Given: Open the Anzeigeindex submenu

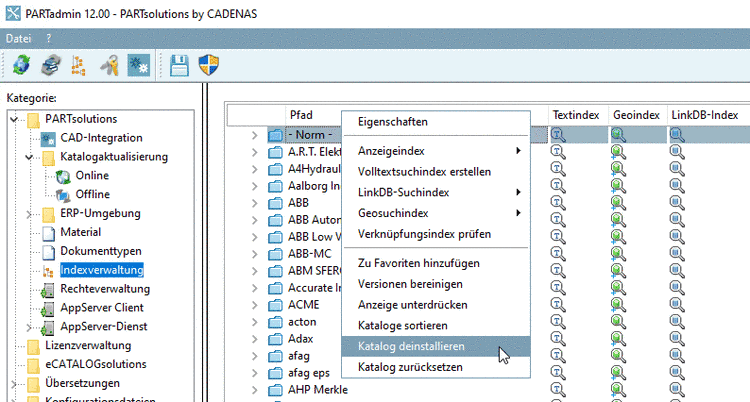Looking at the screenshot, I should click(x=436, y=151).
